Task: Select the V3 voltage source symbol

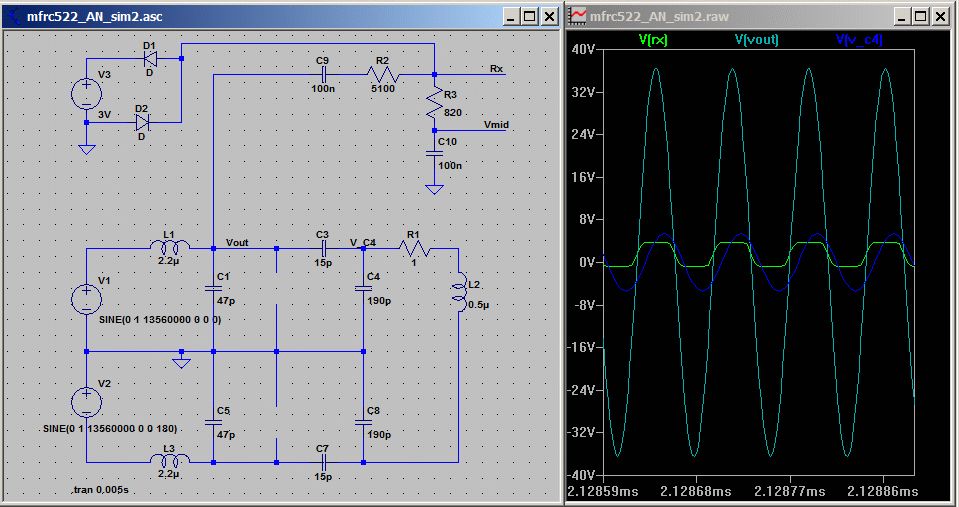Action: click(x=86, y=96)
